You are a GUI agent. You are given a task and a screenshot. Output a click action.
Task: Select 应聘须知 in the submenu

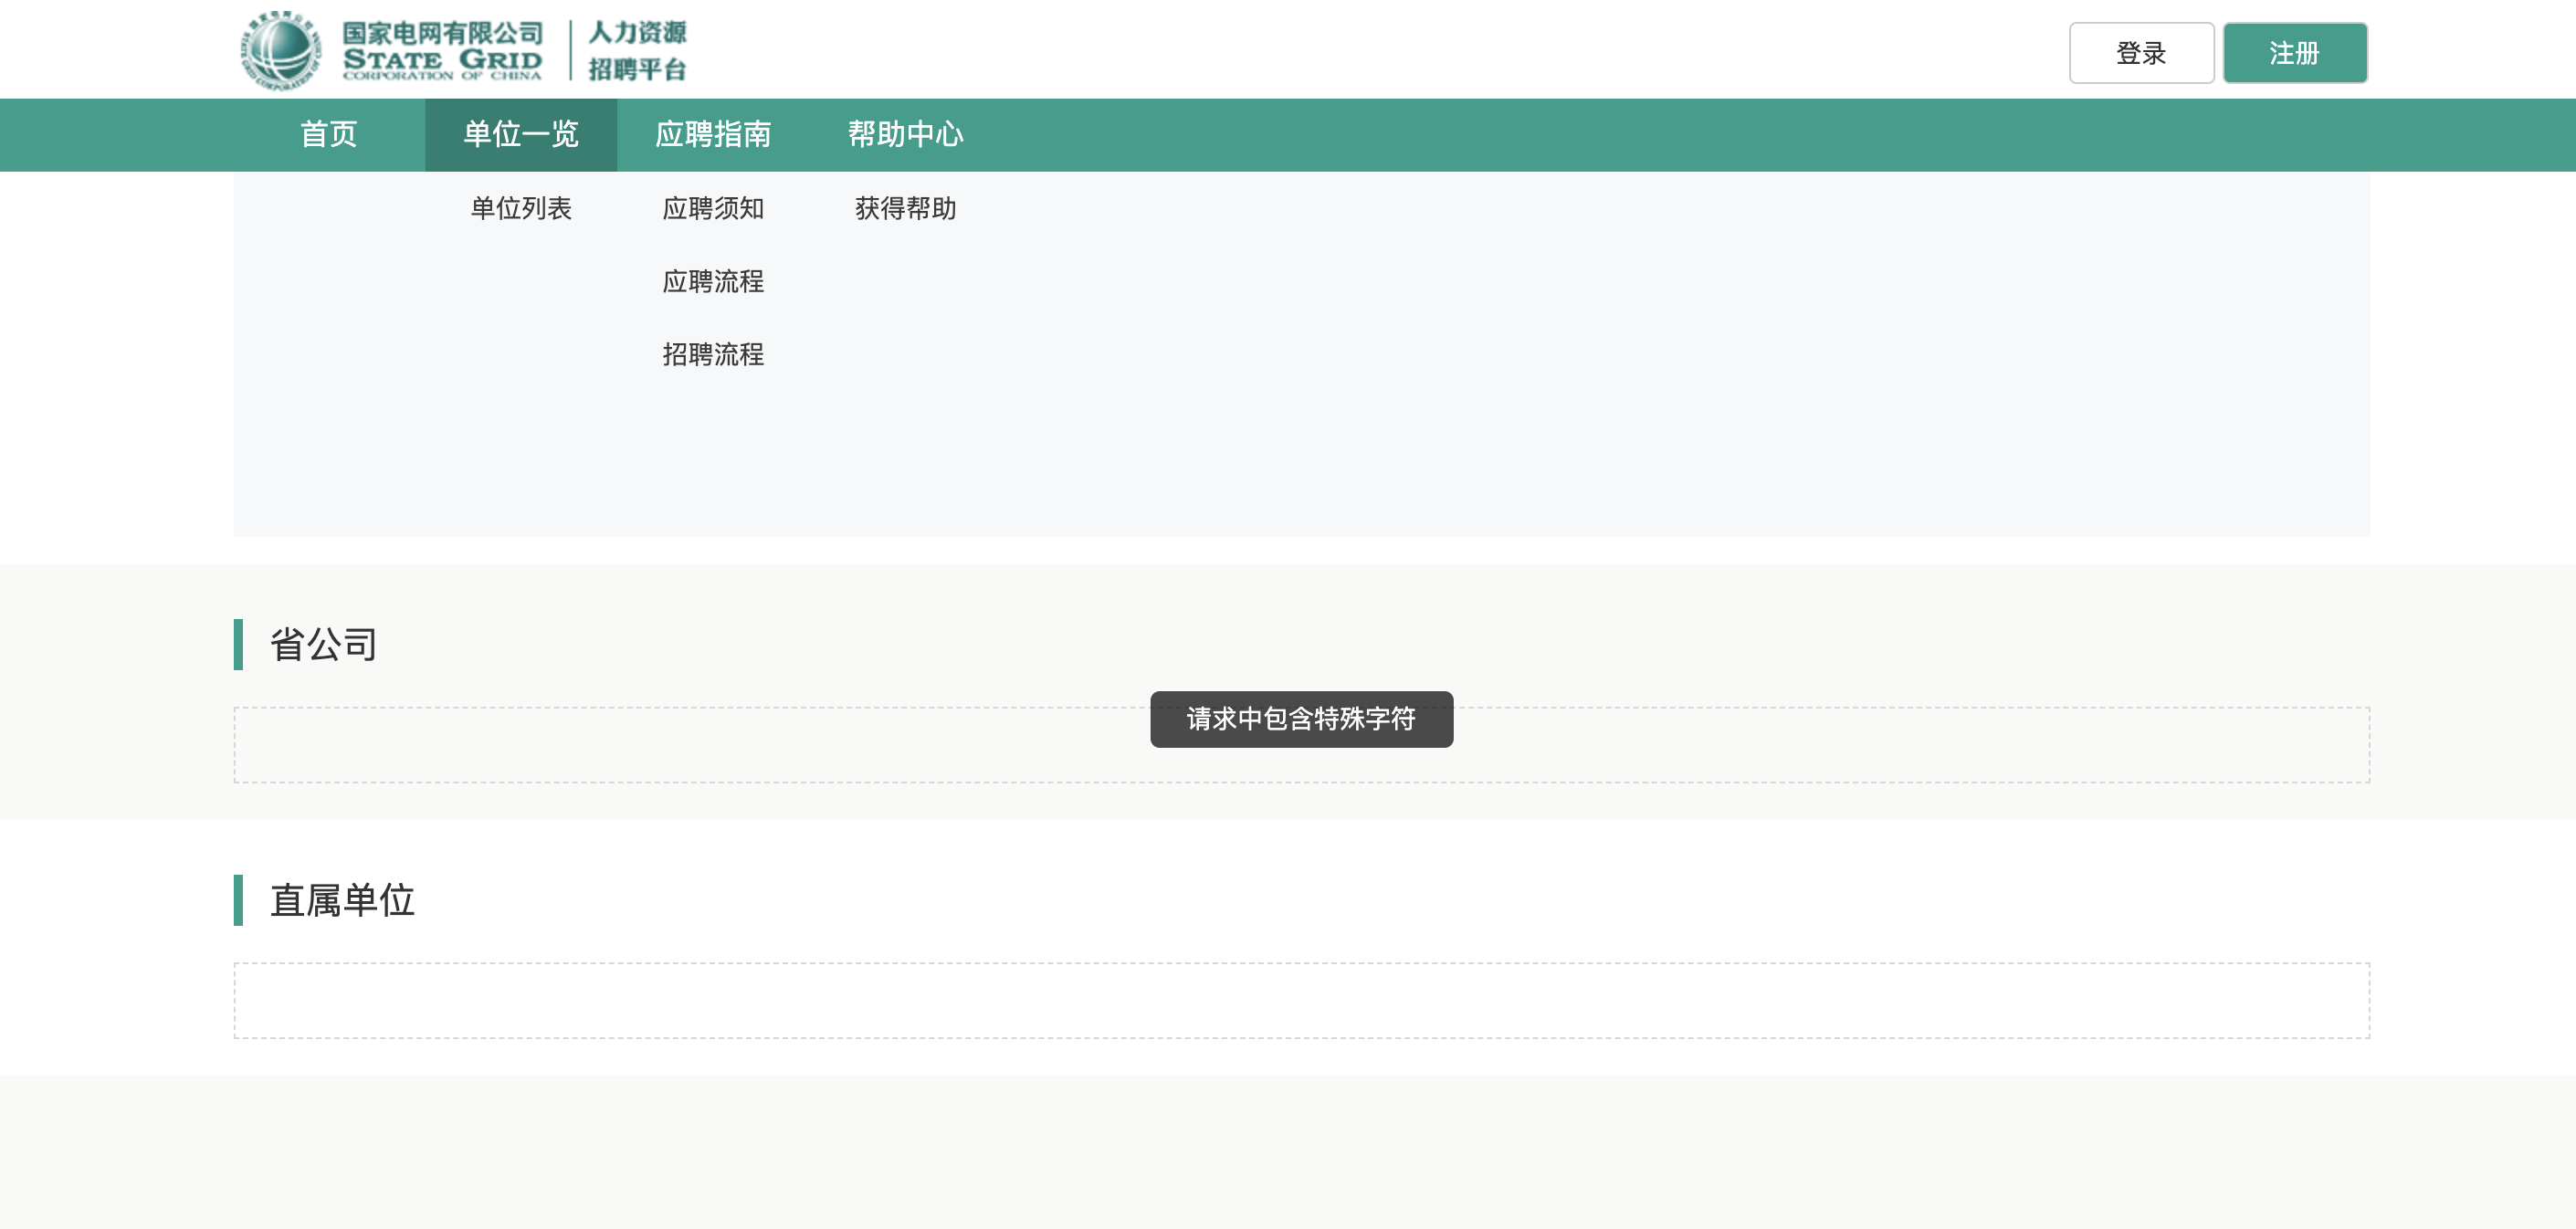(713, 208)
